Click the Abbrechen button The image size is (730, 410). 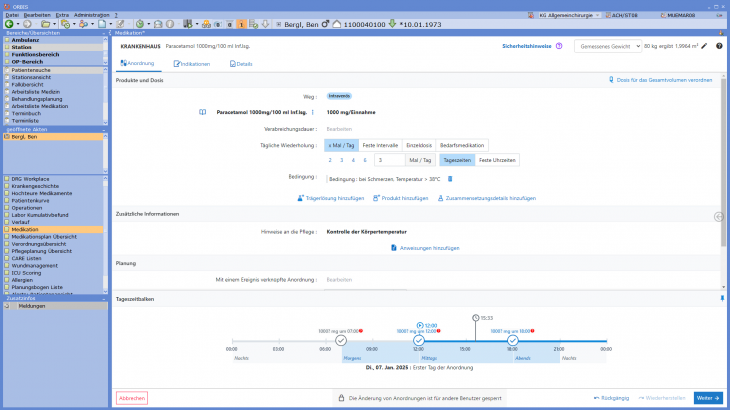132,398
